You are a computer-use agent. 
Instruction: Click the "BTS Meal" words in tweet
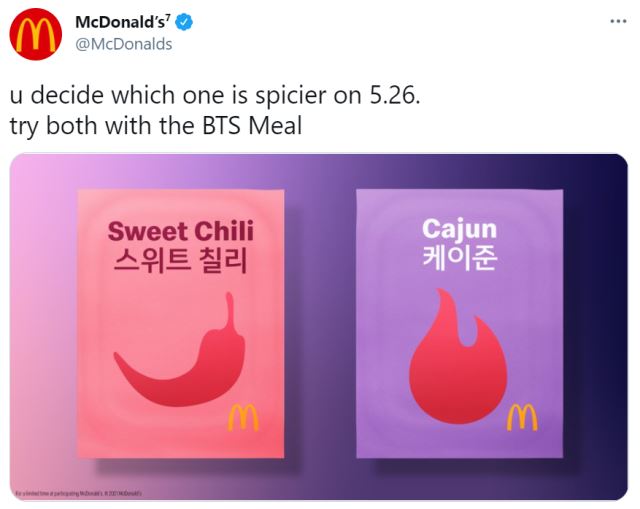(x=252, y=125)
